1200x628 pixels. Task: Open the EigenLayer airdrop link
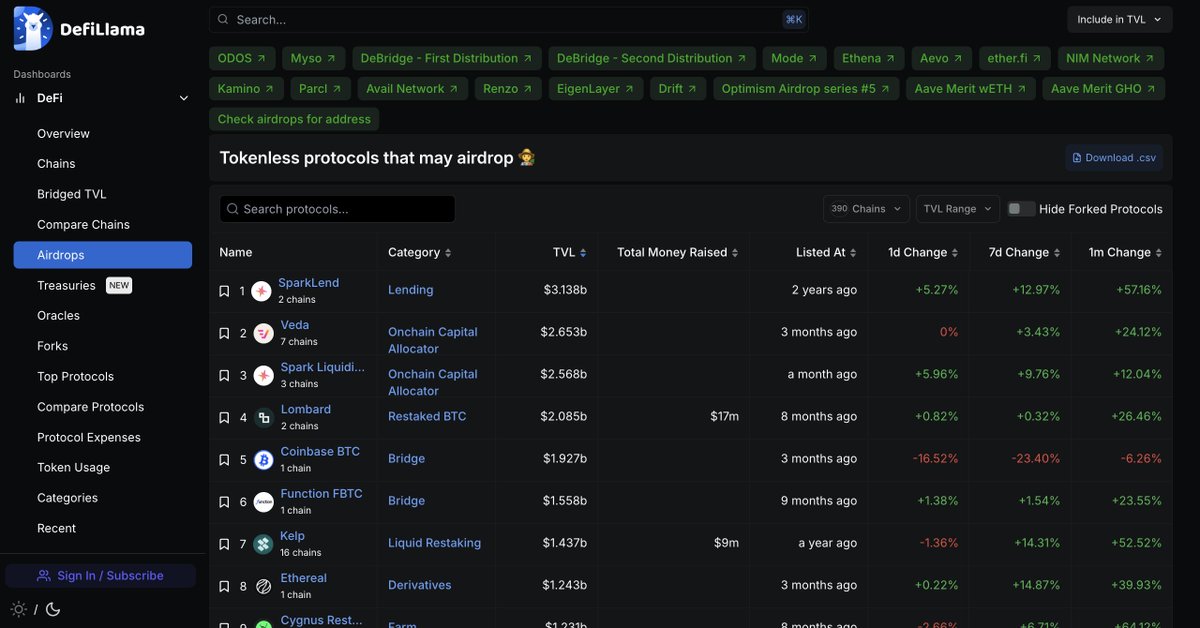point(596,89)
